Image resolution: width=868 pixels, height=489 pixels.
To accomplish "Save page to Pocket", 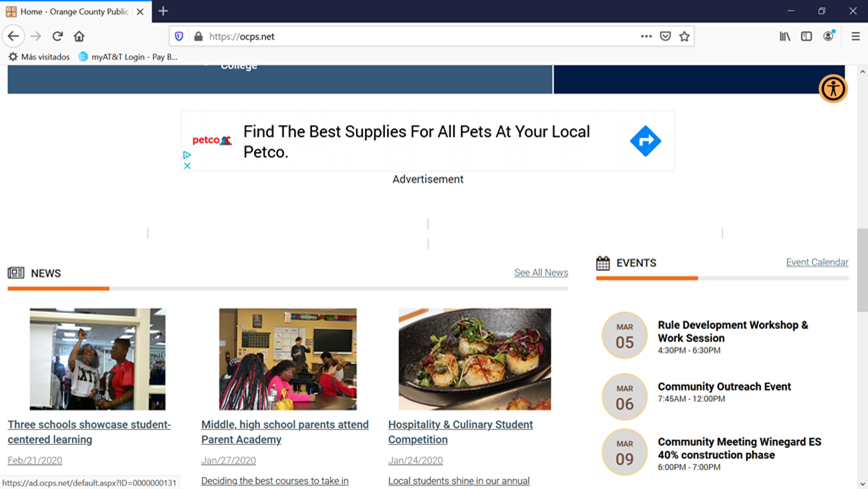I will pos(665,37).
